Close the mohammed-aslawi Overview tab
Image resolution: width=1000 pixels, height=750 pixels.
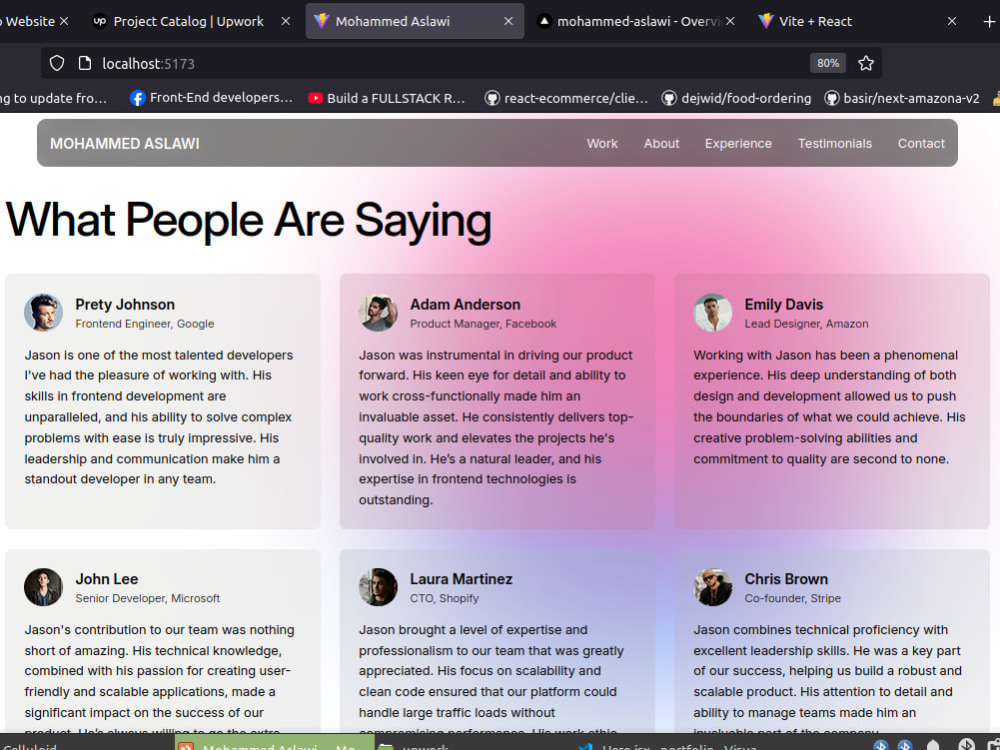730,21
